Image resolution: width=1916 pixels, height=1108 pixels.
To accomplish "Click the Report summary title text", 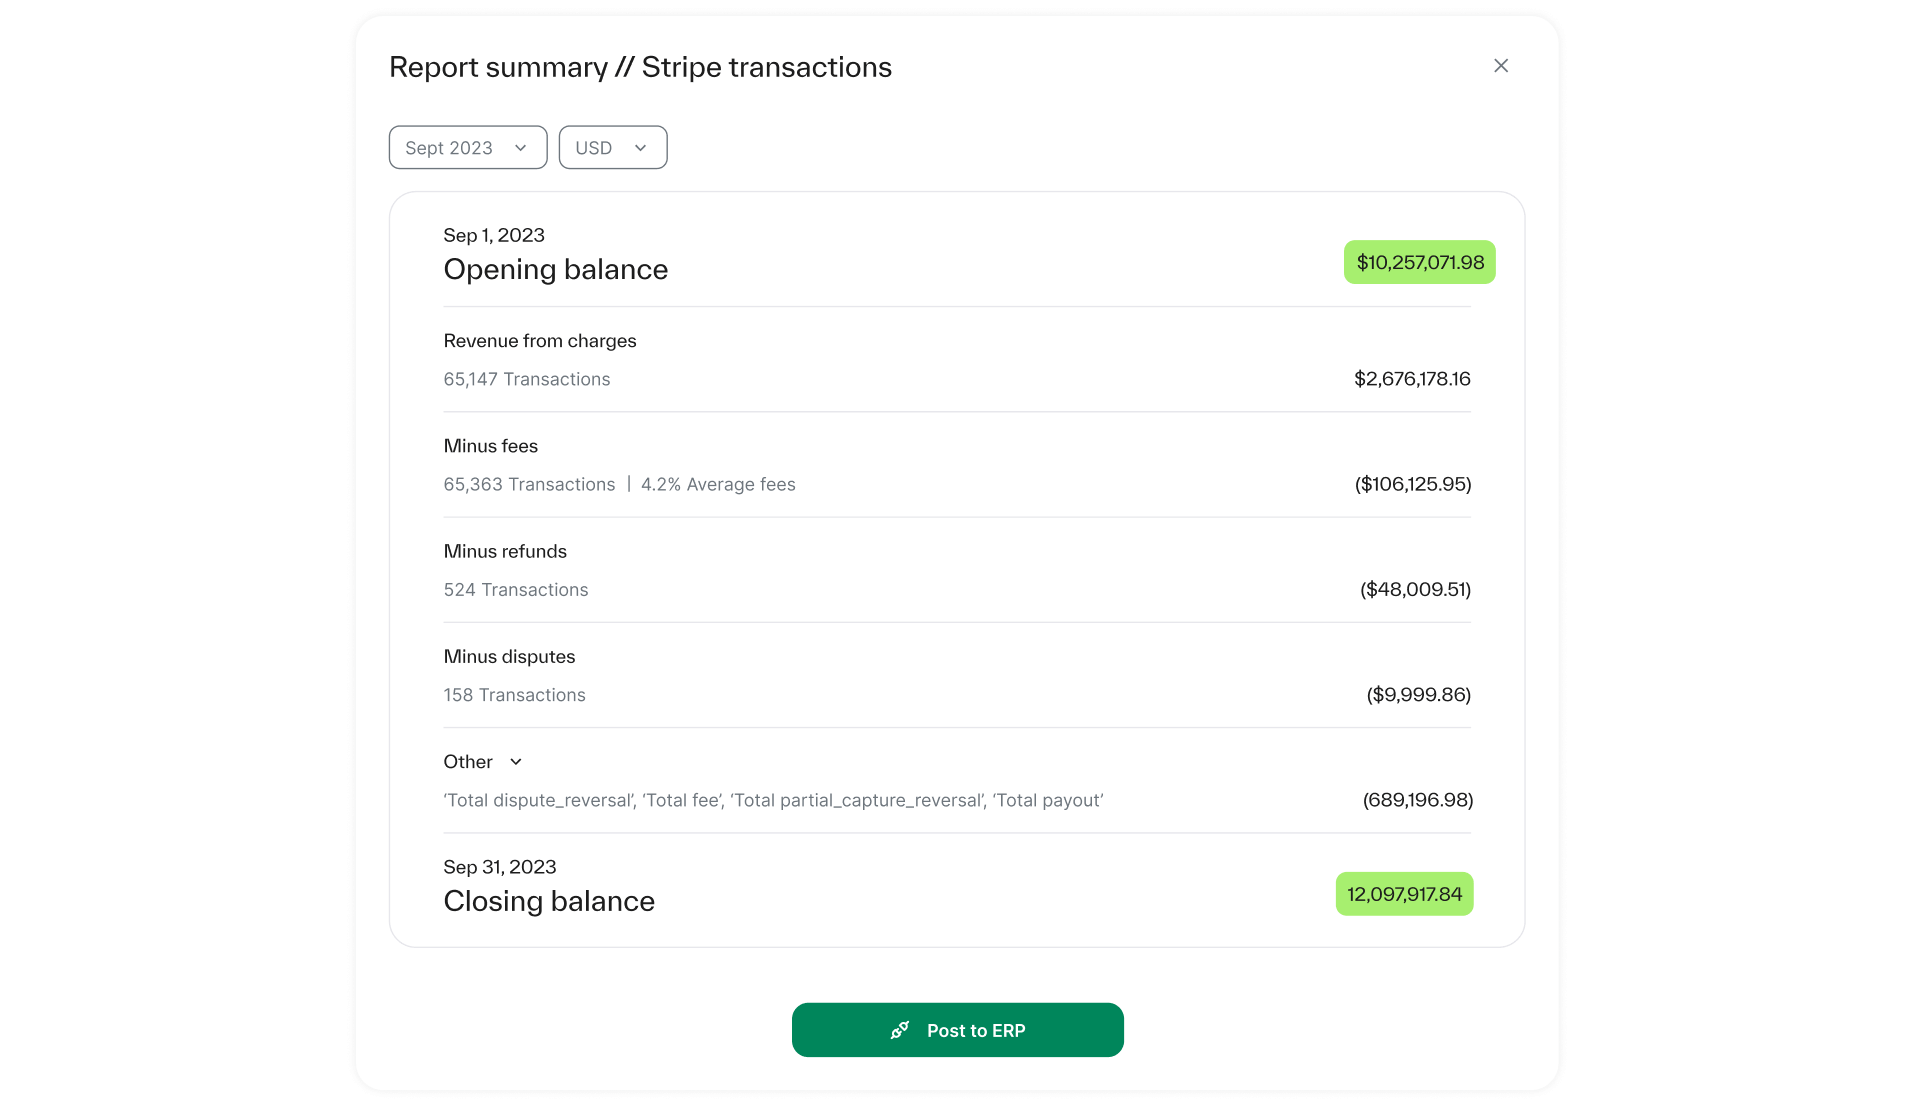I will (640, 67).
